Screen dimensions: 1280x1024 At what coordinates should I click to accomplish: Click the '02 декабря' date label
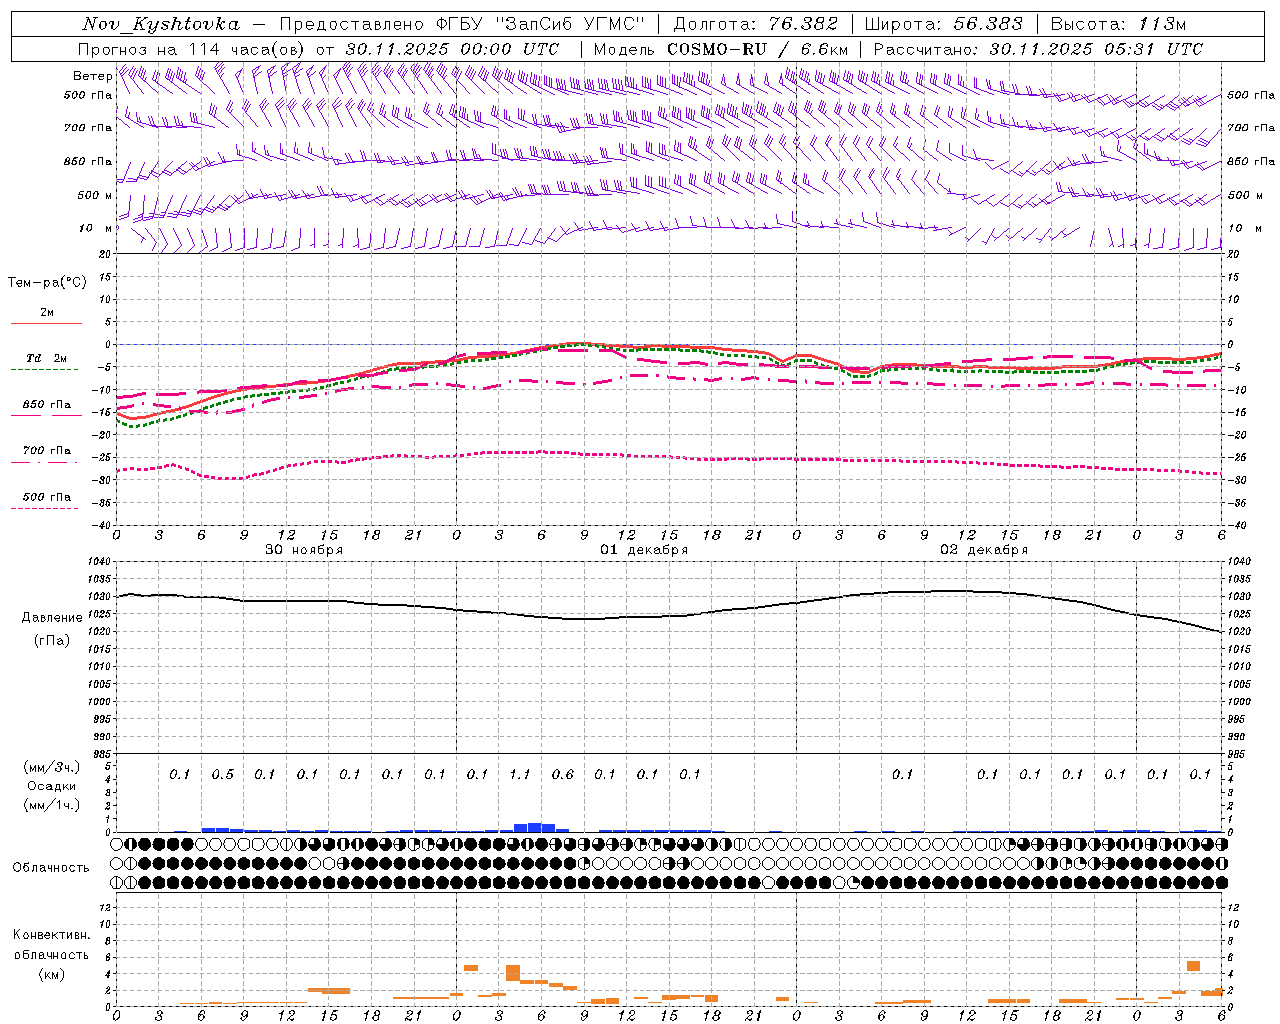(984, 550)
